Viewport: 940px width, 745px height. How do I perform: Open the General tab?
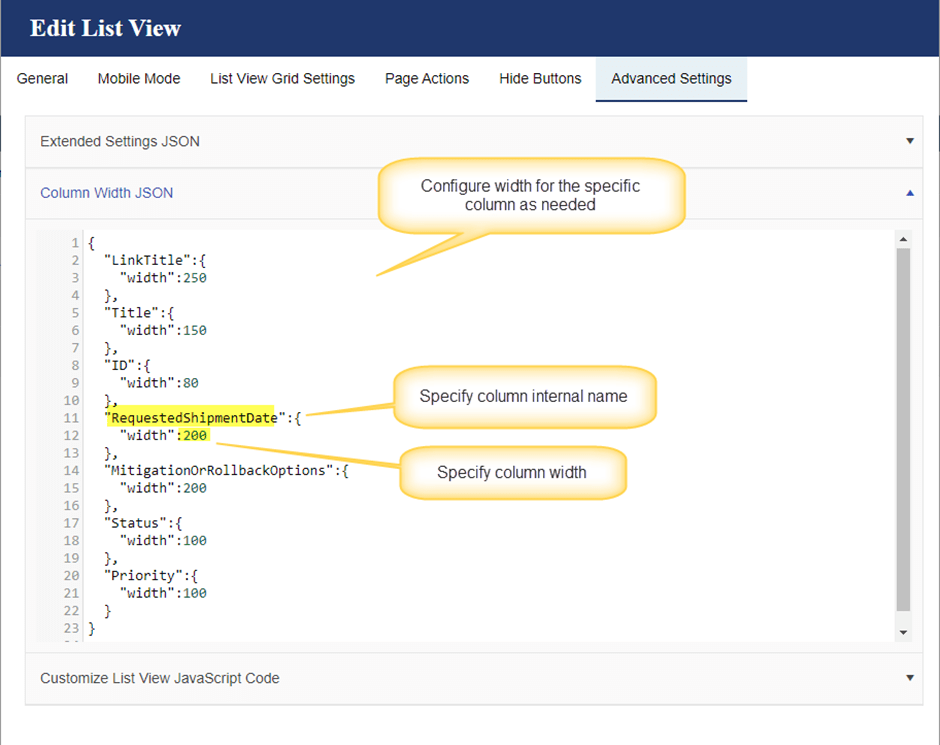(x=43, y=79)
